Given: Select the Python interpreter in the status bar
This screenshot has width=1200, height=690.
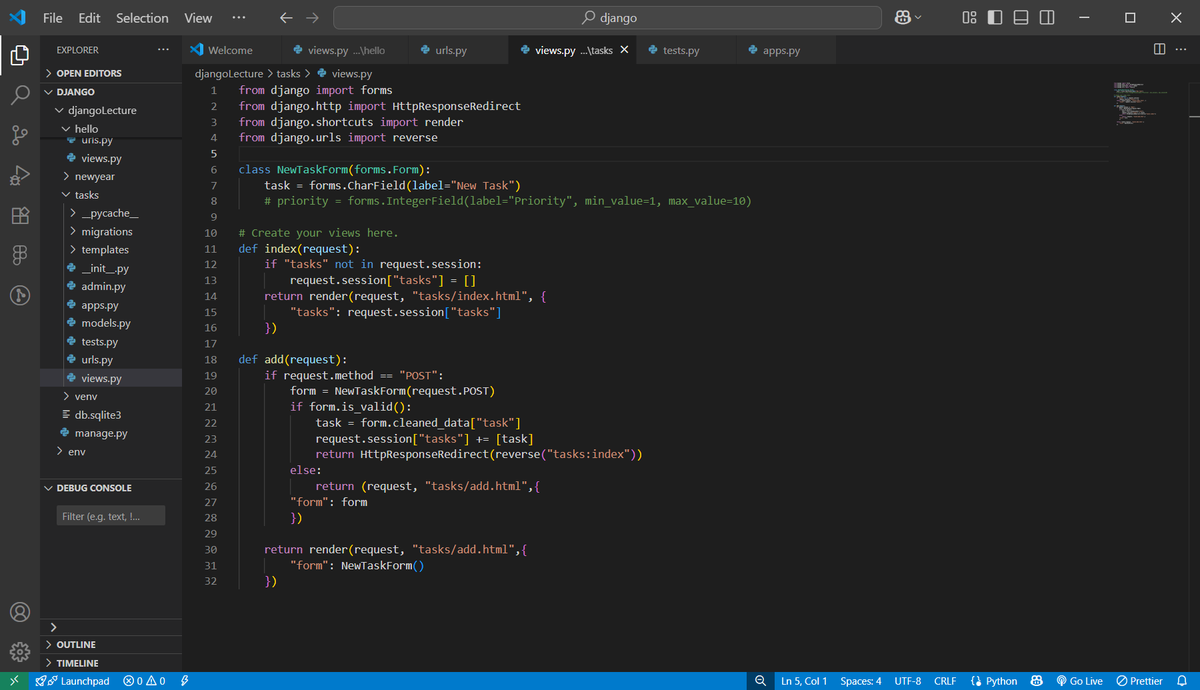Looking at the screenshot, I should coord(993,680).
